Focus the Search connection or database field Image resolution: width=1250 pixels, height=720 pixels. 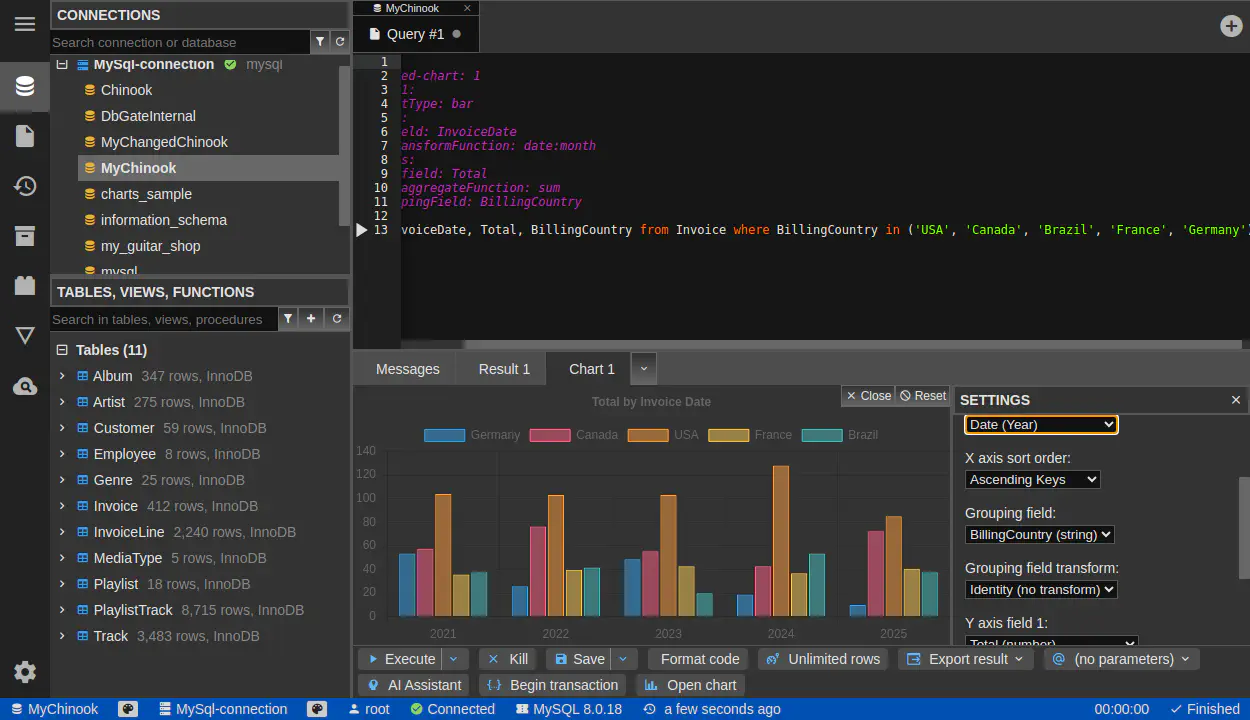point(180,42)
